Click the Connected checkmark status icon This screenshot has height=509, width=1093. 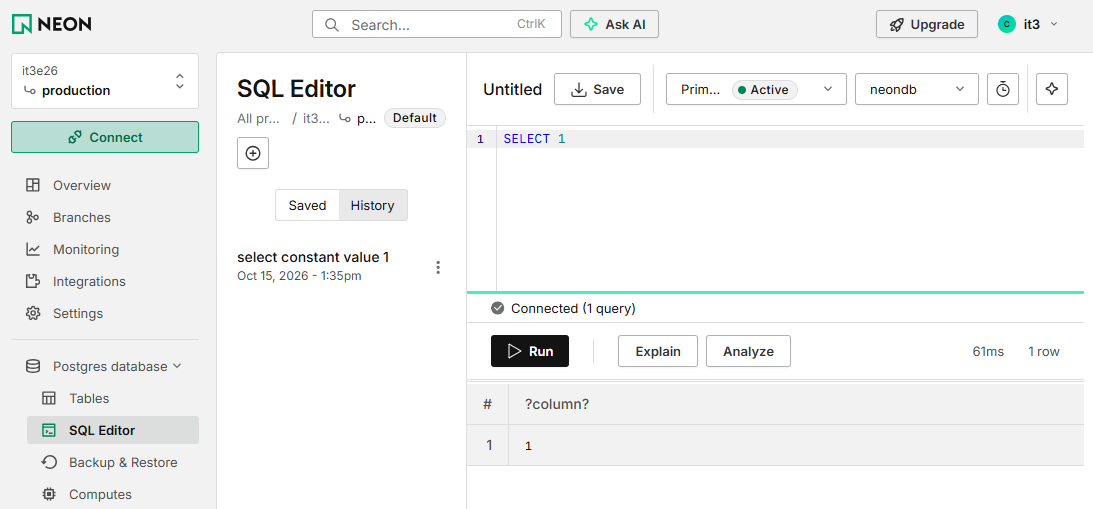tap(498, 308)
